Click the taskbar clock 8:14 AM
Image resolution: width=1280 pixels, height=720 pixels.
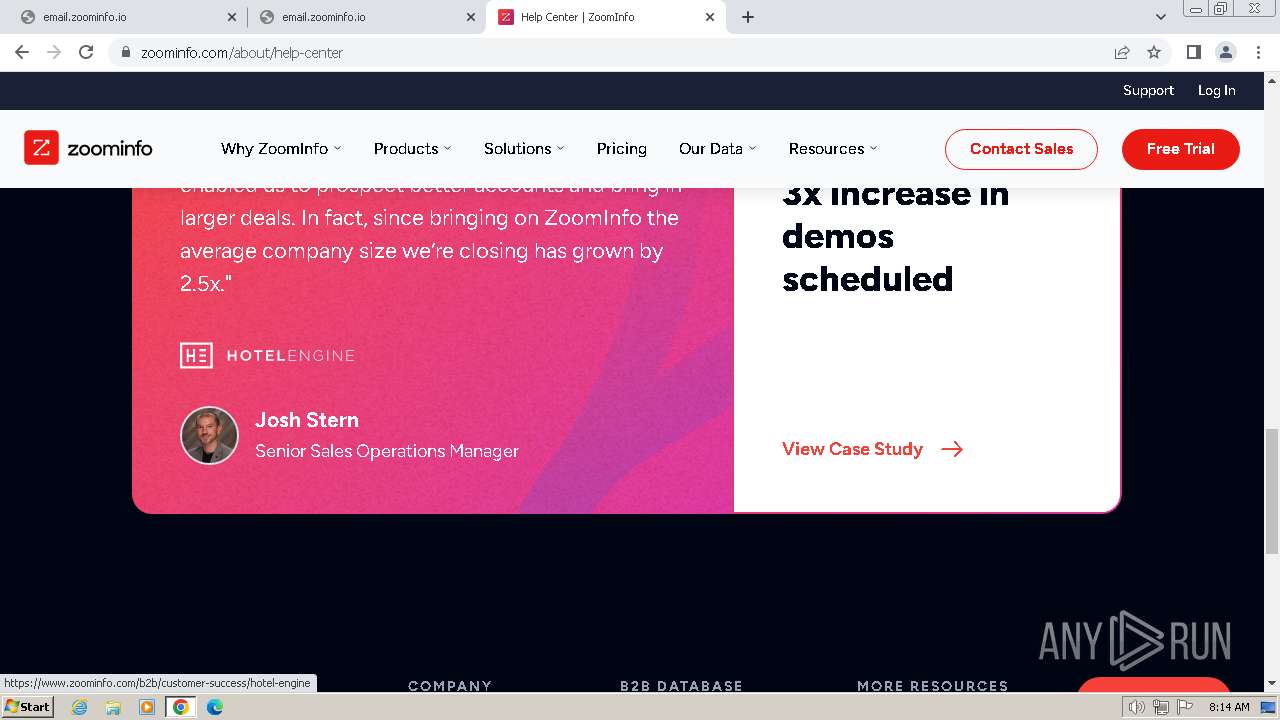click(x=1229, y=707)
